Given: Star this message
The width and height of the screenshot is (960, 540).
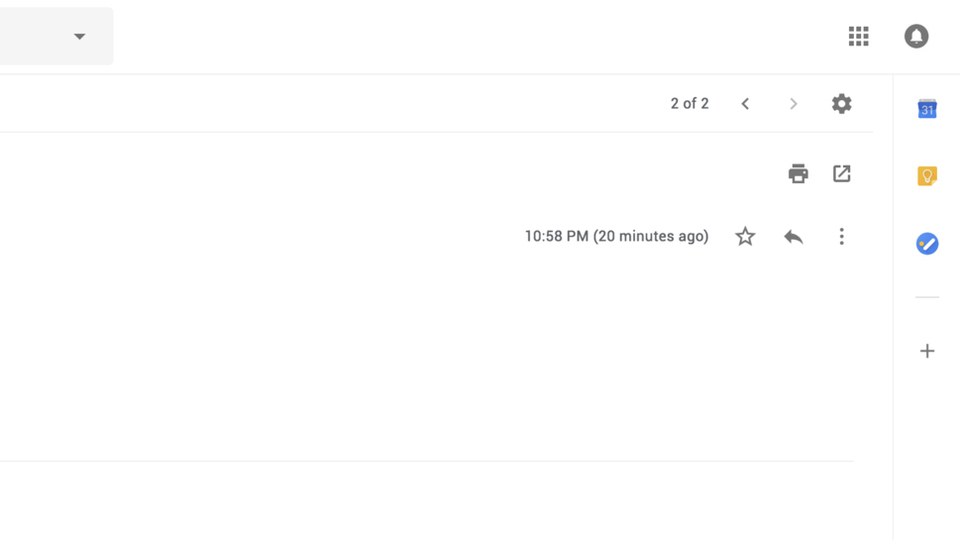Looking at the screenshot, I should [x=745, y=236].
